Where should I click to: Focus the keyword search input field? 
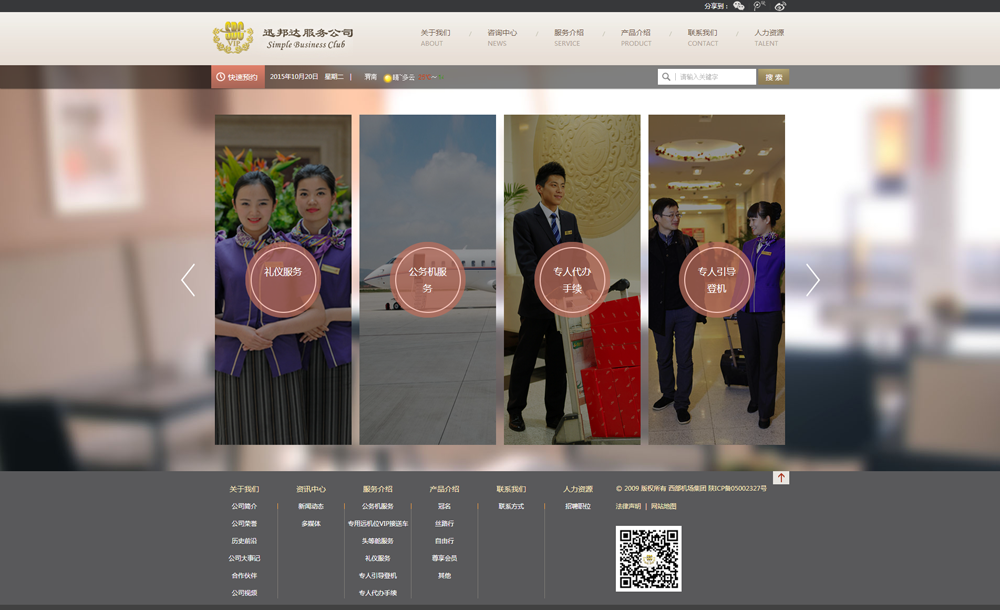(715, 77)
